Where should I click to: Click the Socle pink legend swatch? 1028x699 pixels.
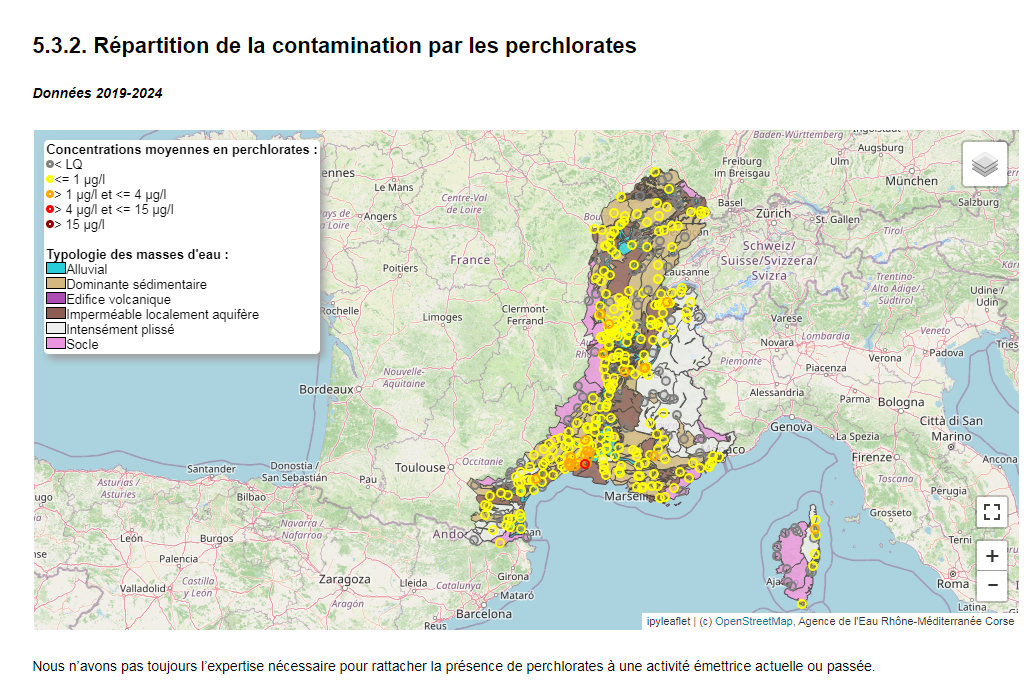[56, 344]
